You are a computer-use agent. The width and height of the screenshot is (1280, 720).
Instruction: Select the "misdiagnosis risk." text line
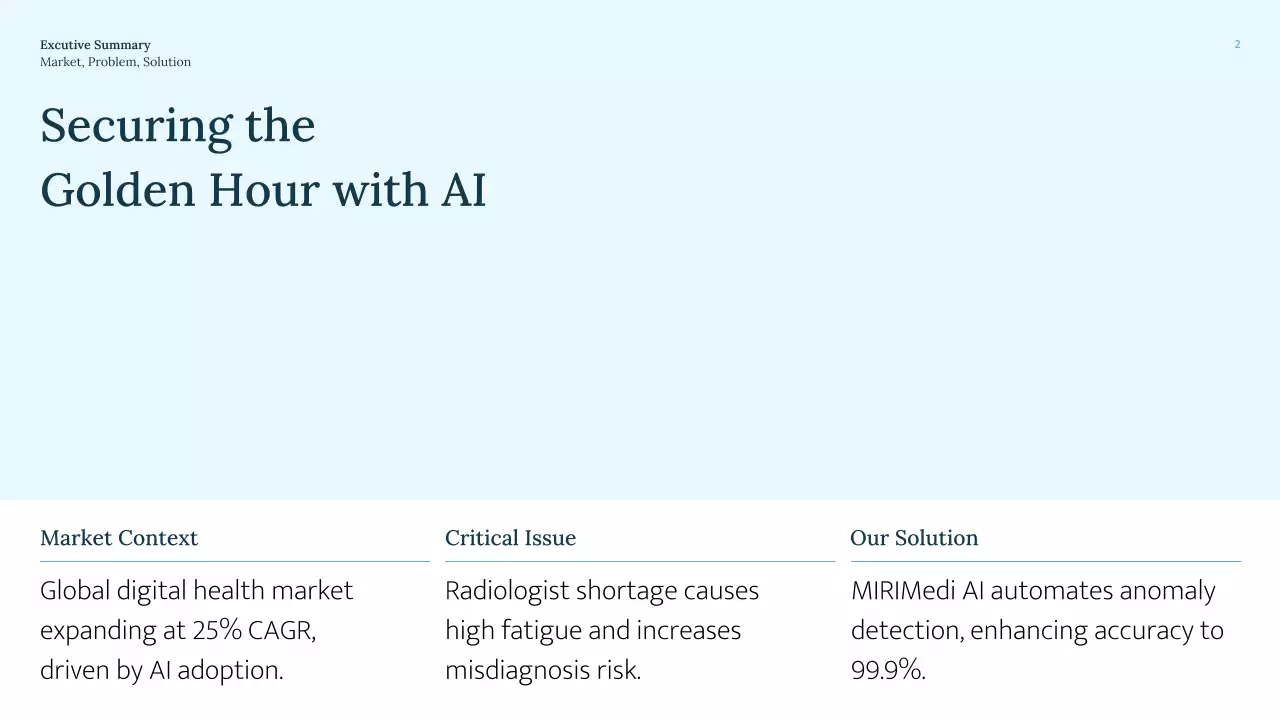(543, 671)
